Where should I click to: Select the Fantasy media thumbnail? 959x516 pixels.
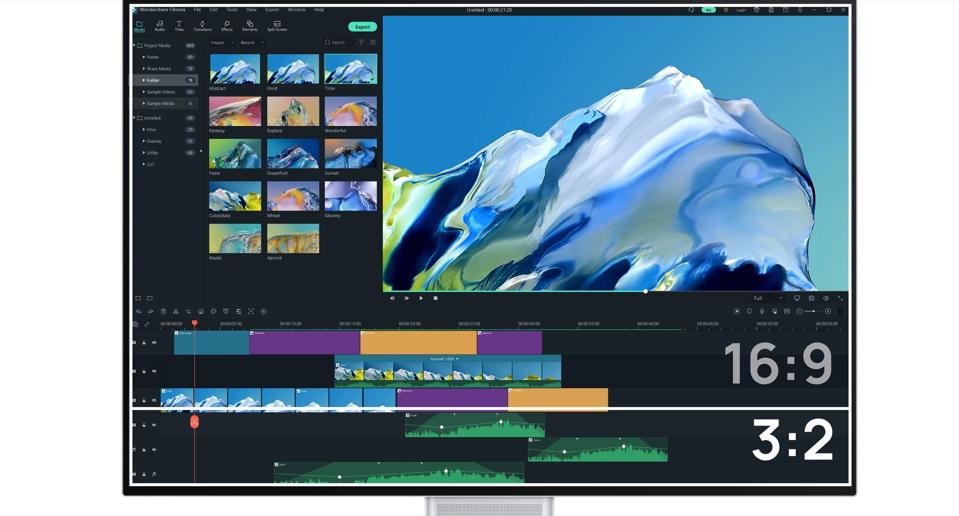[x=235, y=112]
